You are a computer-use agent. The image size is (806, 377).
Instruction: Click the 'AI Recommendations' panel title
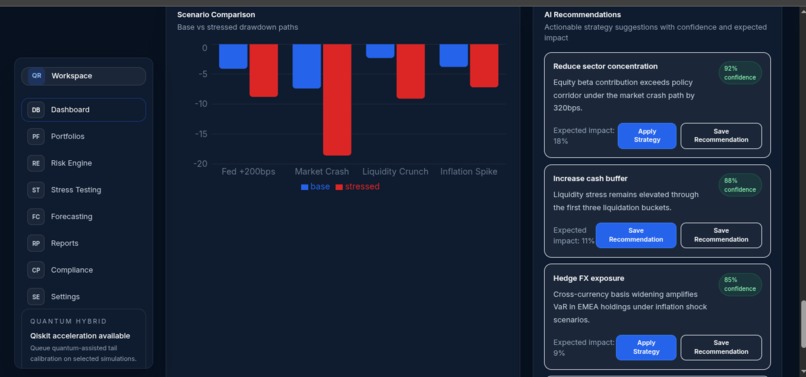[582, 15]
